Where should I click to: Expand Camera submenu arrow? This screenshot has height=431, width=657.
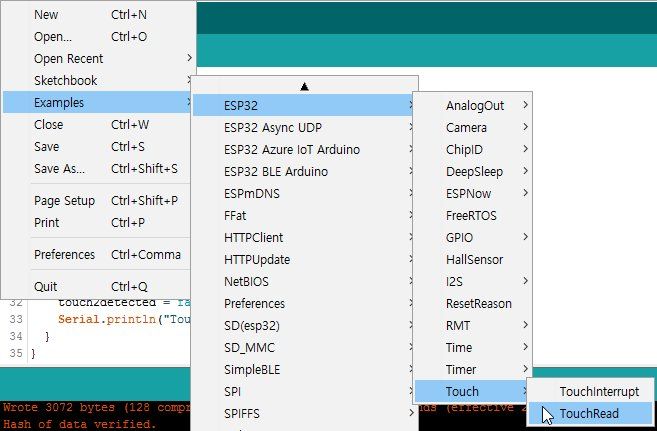(x=525, y=127)
